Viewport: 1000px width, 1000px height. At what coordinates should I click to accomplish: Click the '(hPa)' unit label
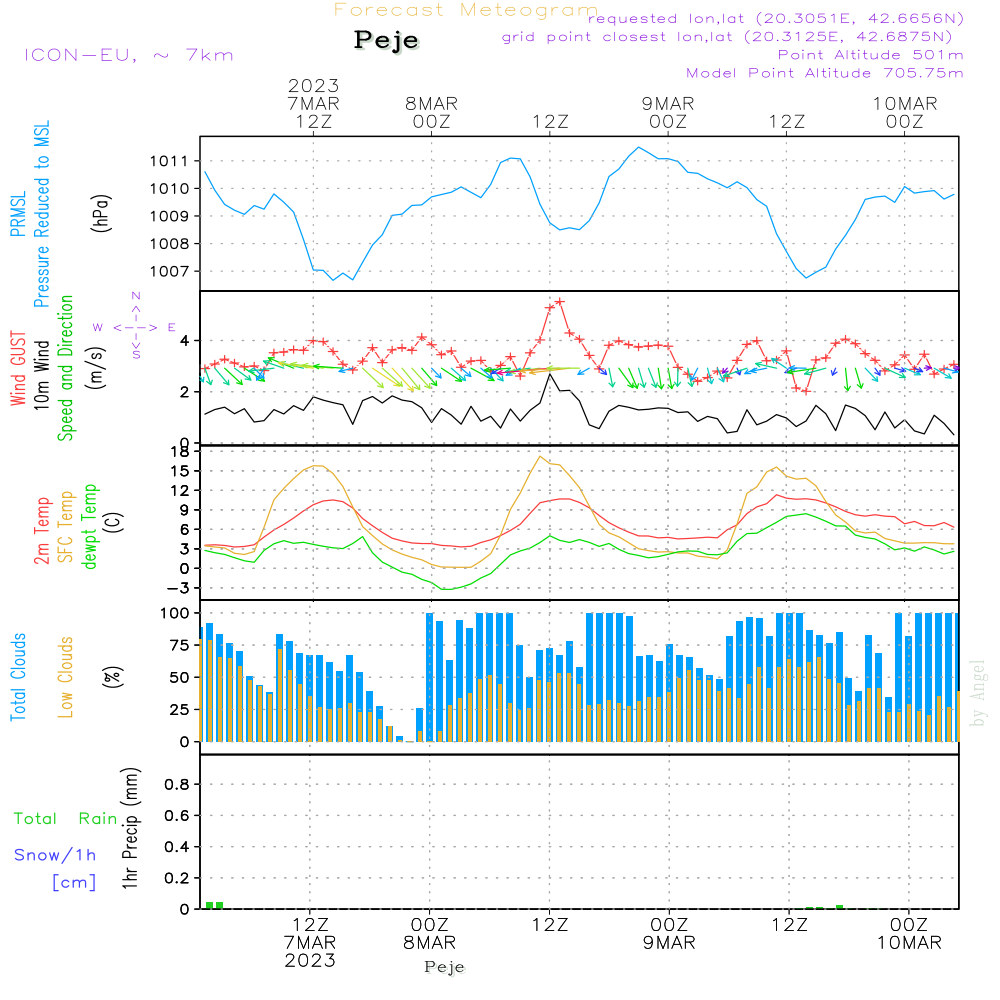(x=101, y=213)
